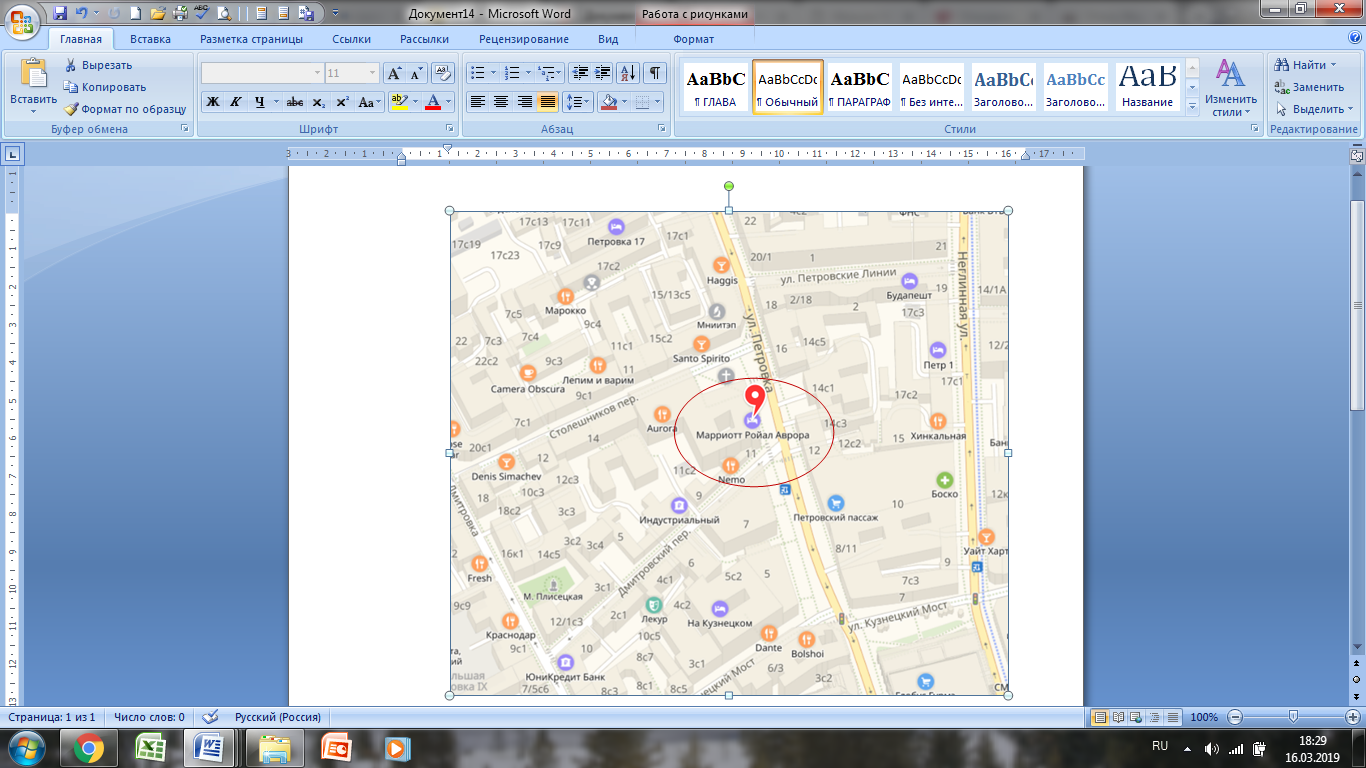Image resolution: width=1366 pixels, height=768 pixels.
Task: Click the Office button
Action: point(23,20)
